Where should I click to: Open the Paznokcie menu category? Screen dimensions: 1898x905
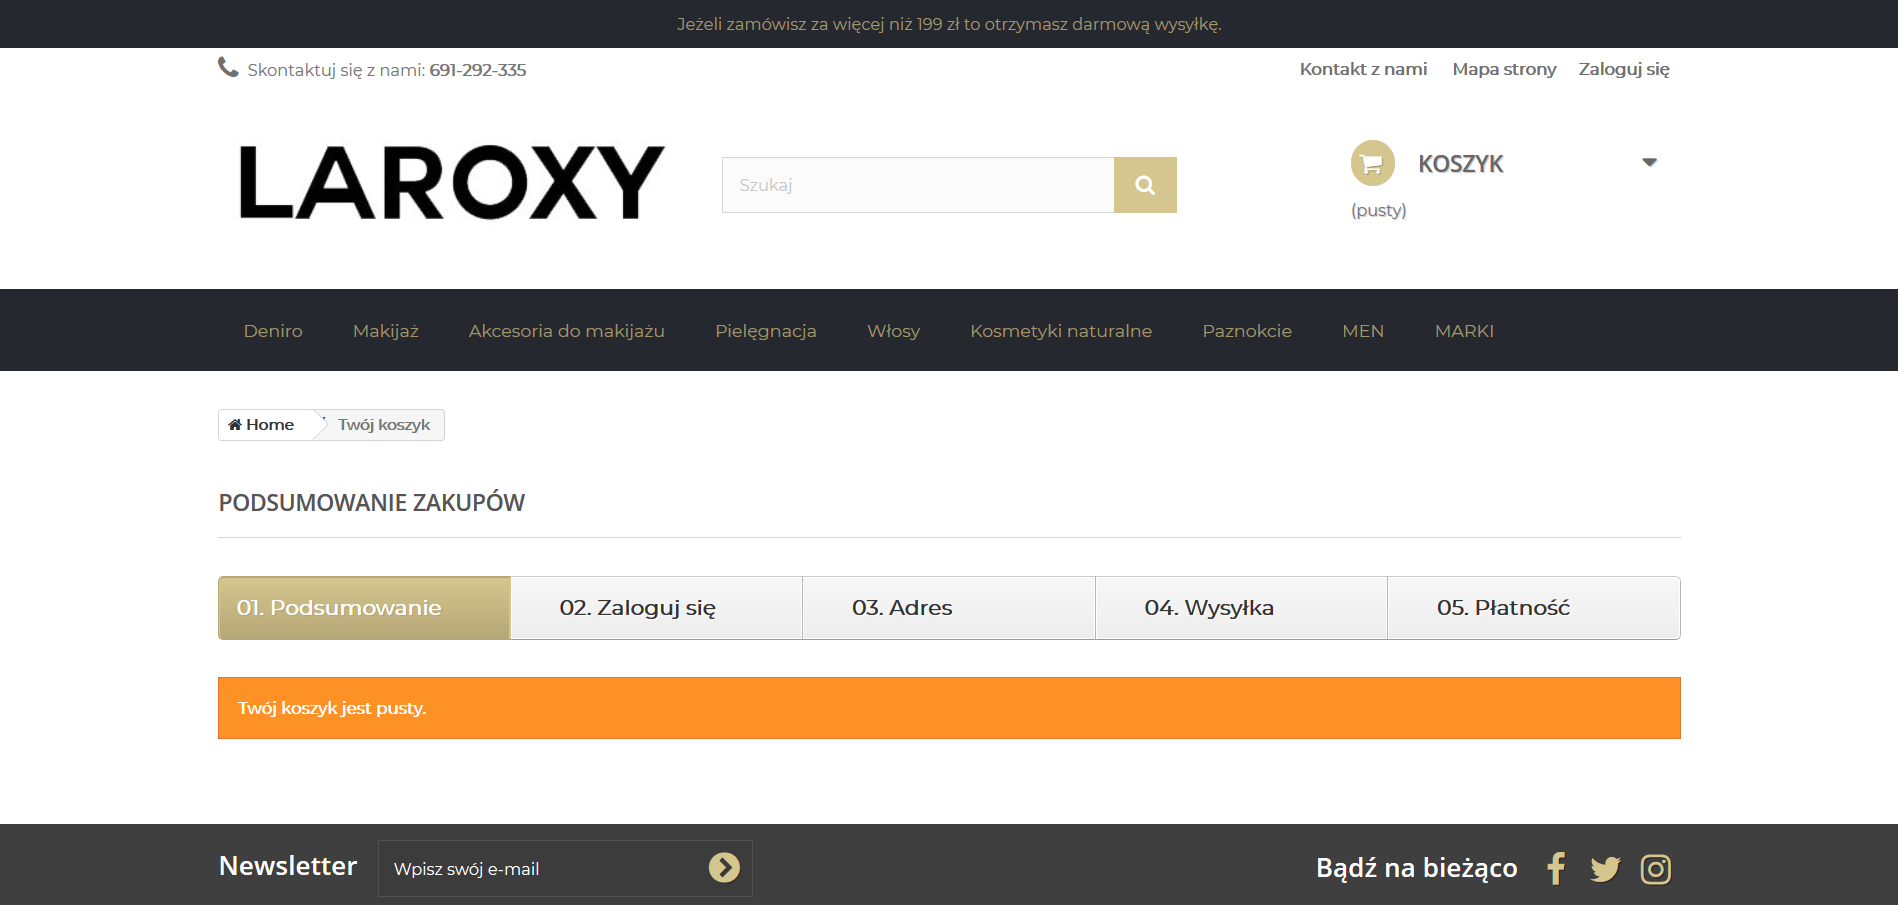(x=1247, y=331)
